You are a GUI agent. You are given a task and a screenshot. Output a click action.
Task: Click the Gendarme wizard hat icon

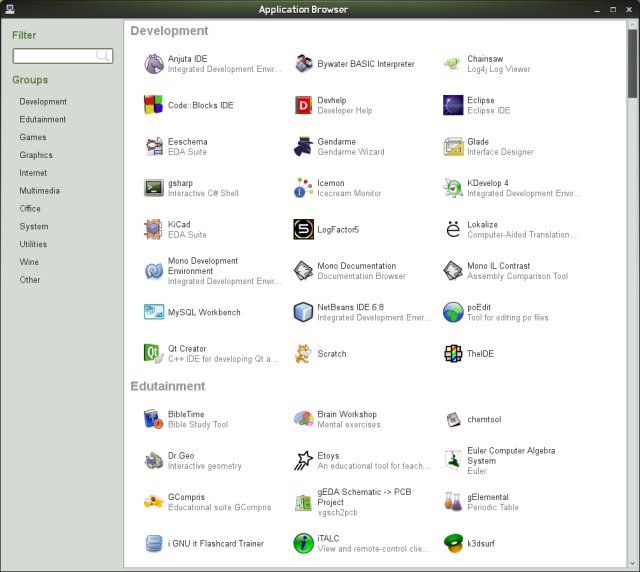(x=303, y=147)
